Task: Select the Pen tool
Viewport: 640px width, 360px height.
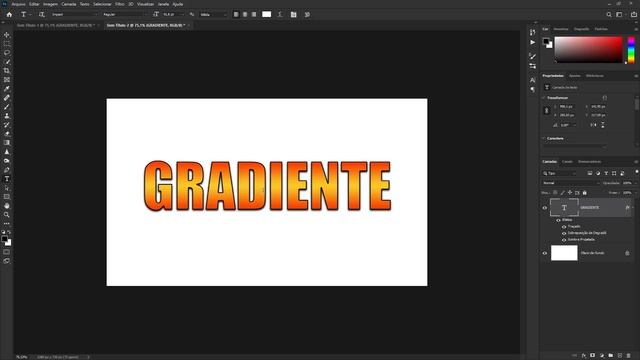Action: (7, 170)
